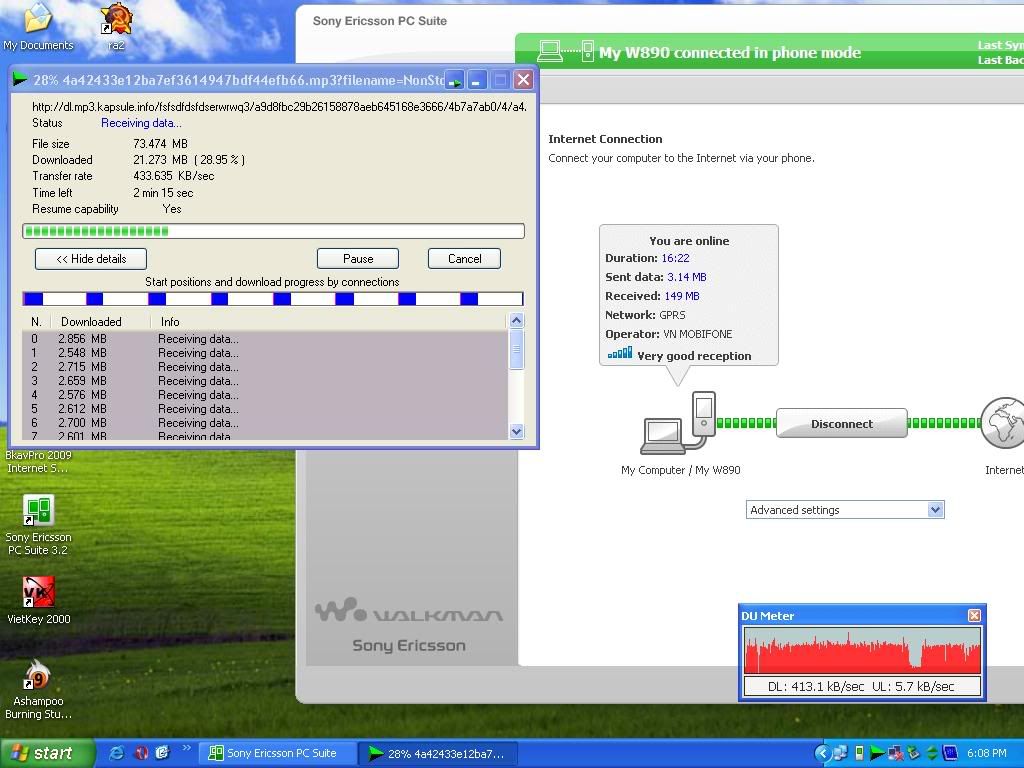
Task: Click the tray-minimize button with green arrow in download dialog
Action: click(x=455, y=80)
